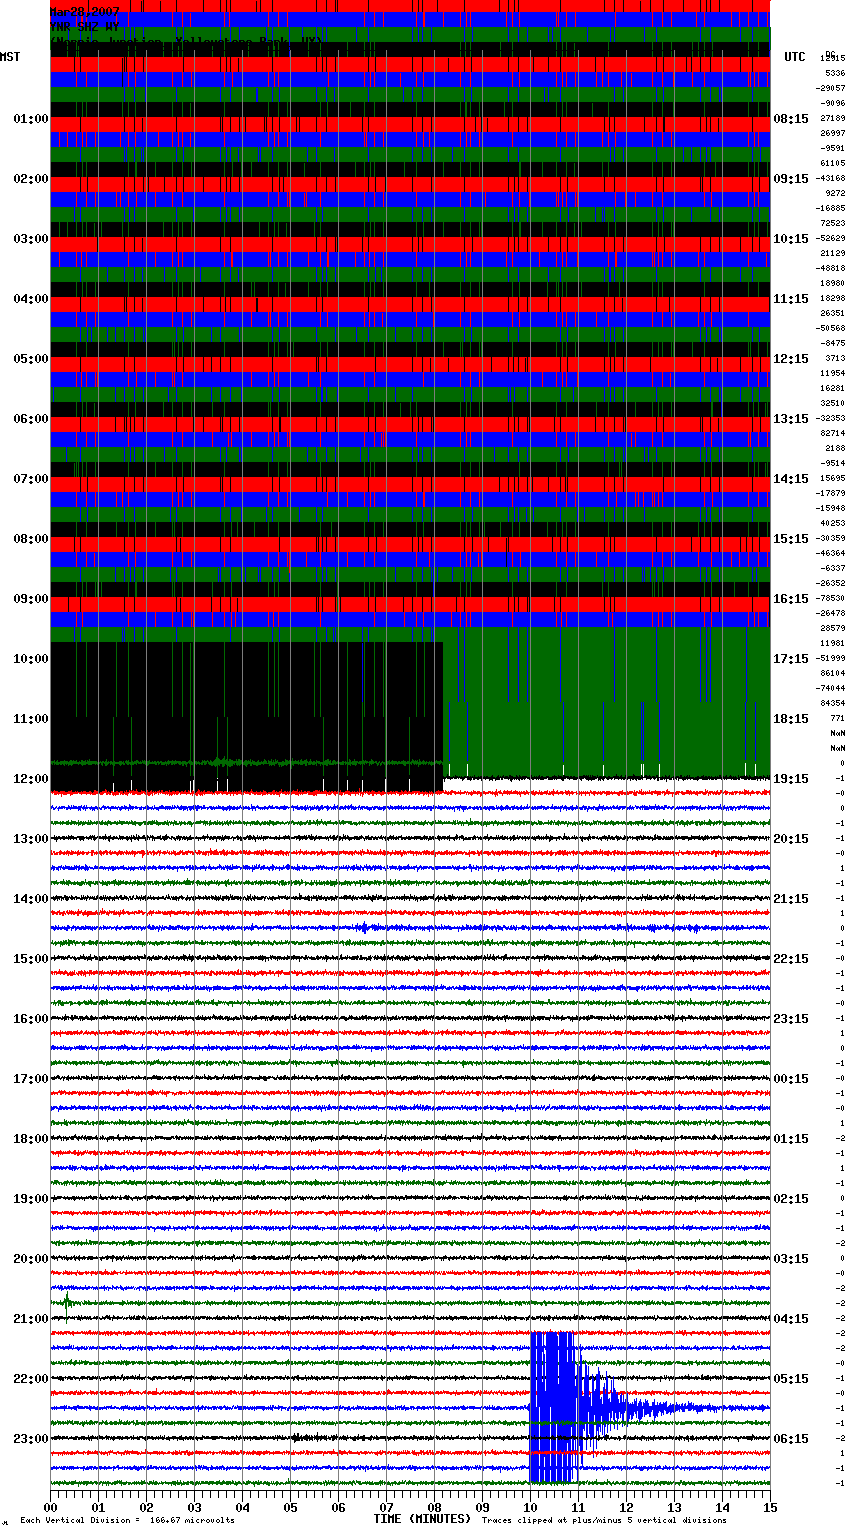850x1534 pixels.
Task: Click the 22:15 UTC time label
Action: 791,959
